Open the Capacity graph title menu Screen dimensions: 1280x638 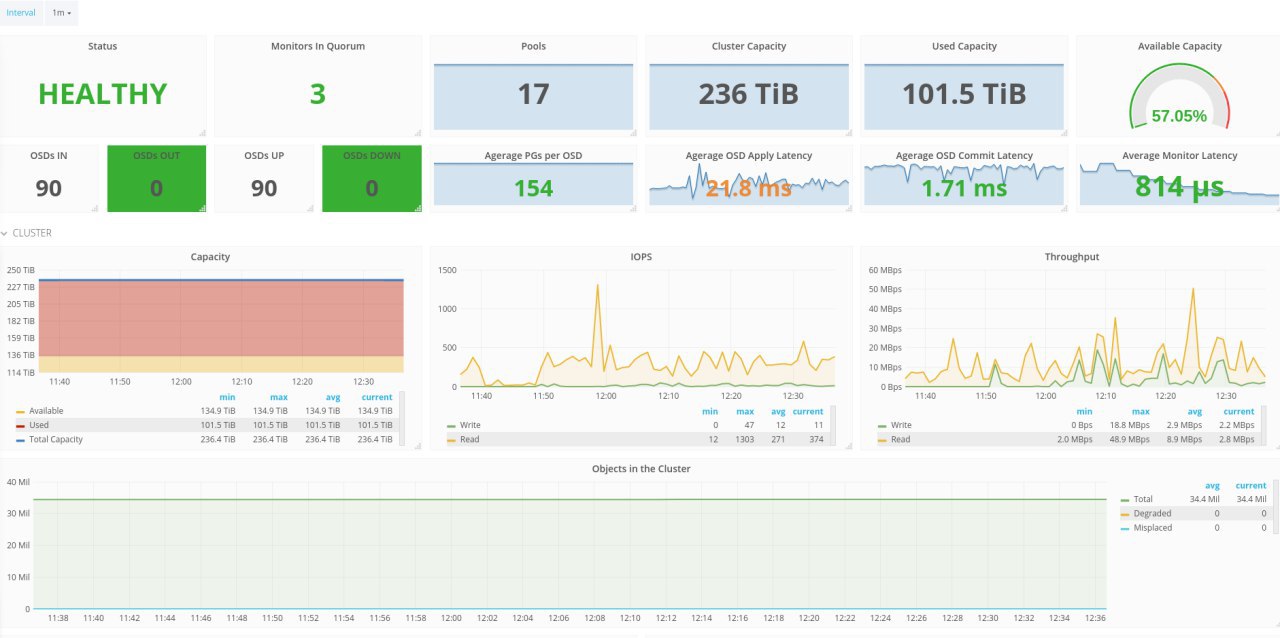pyautogui.click(x=210, y=257)
